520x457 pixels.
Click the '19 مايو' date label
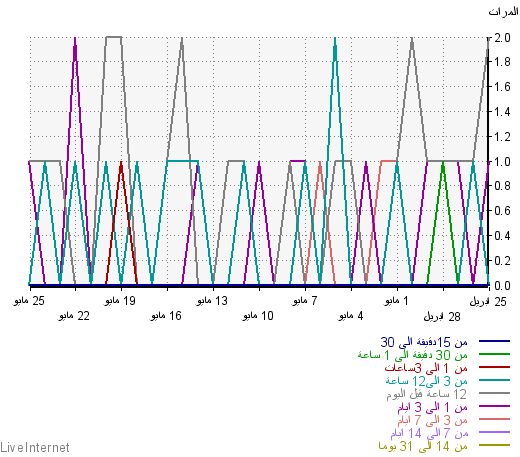click(x=120, y=301)
